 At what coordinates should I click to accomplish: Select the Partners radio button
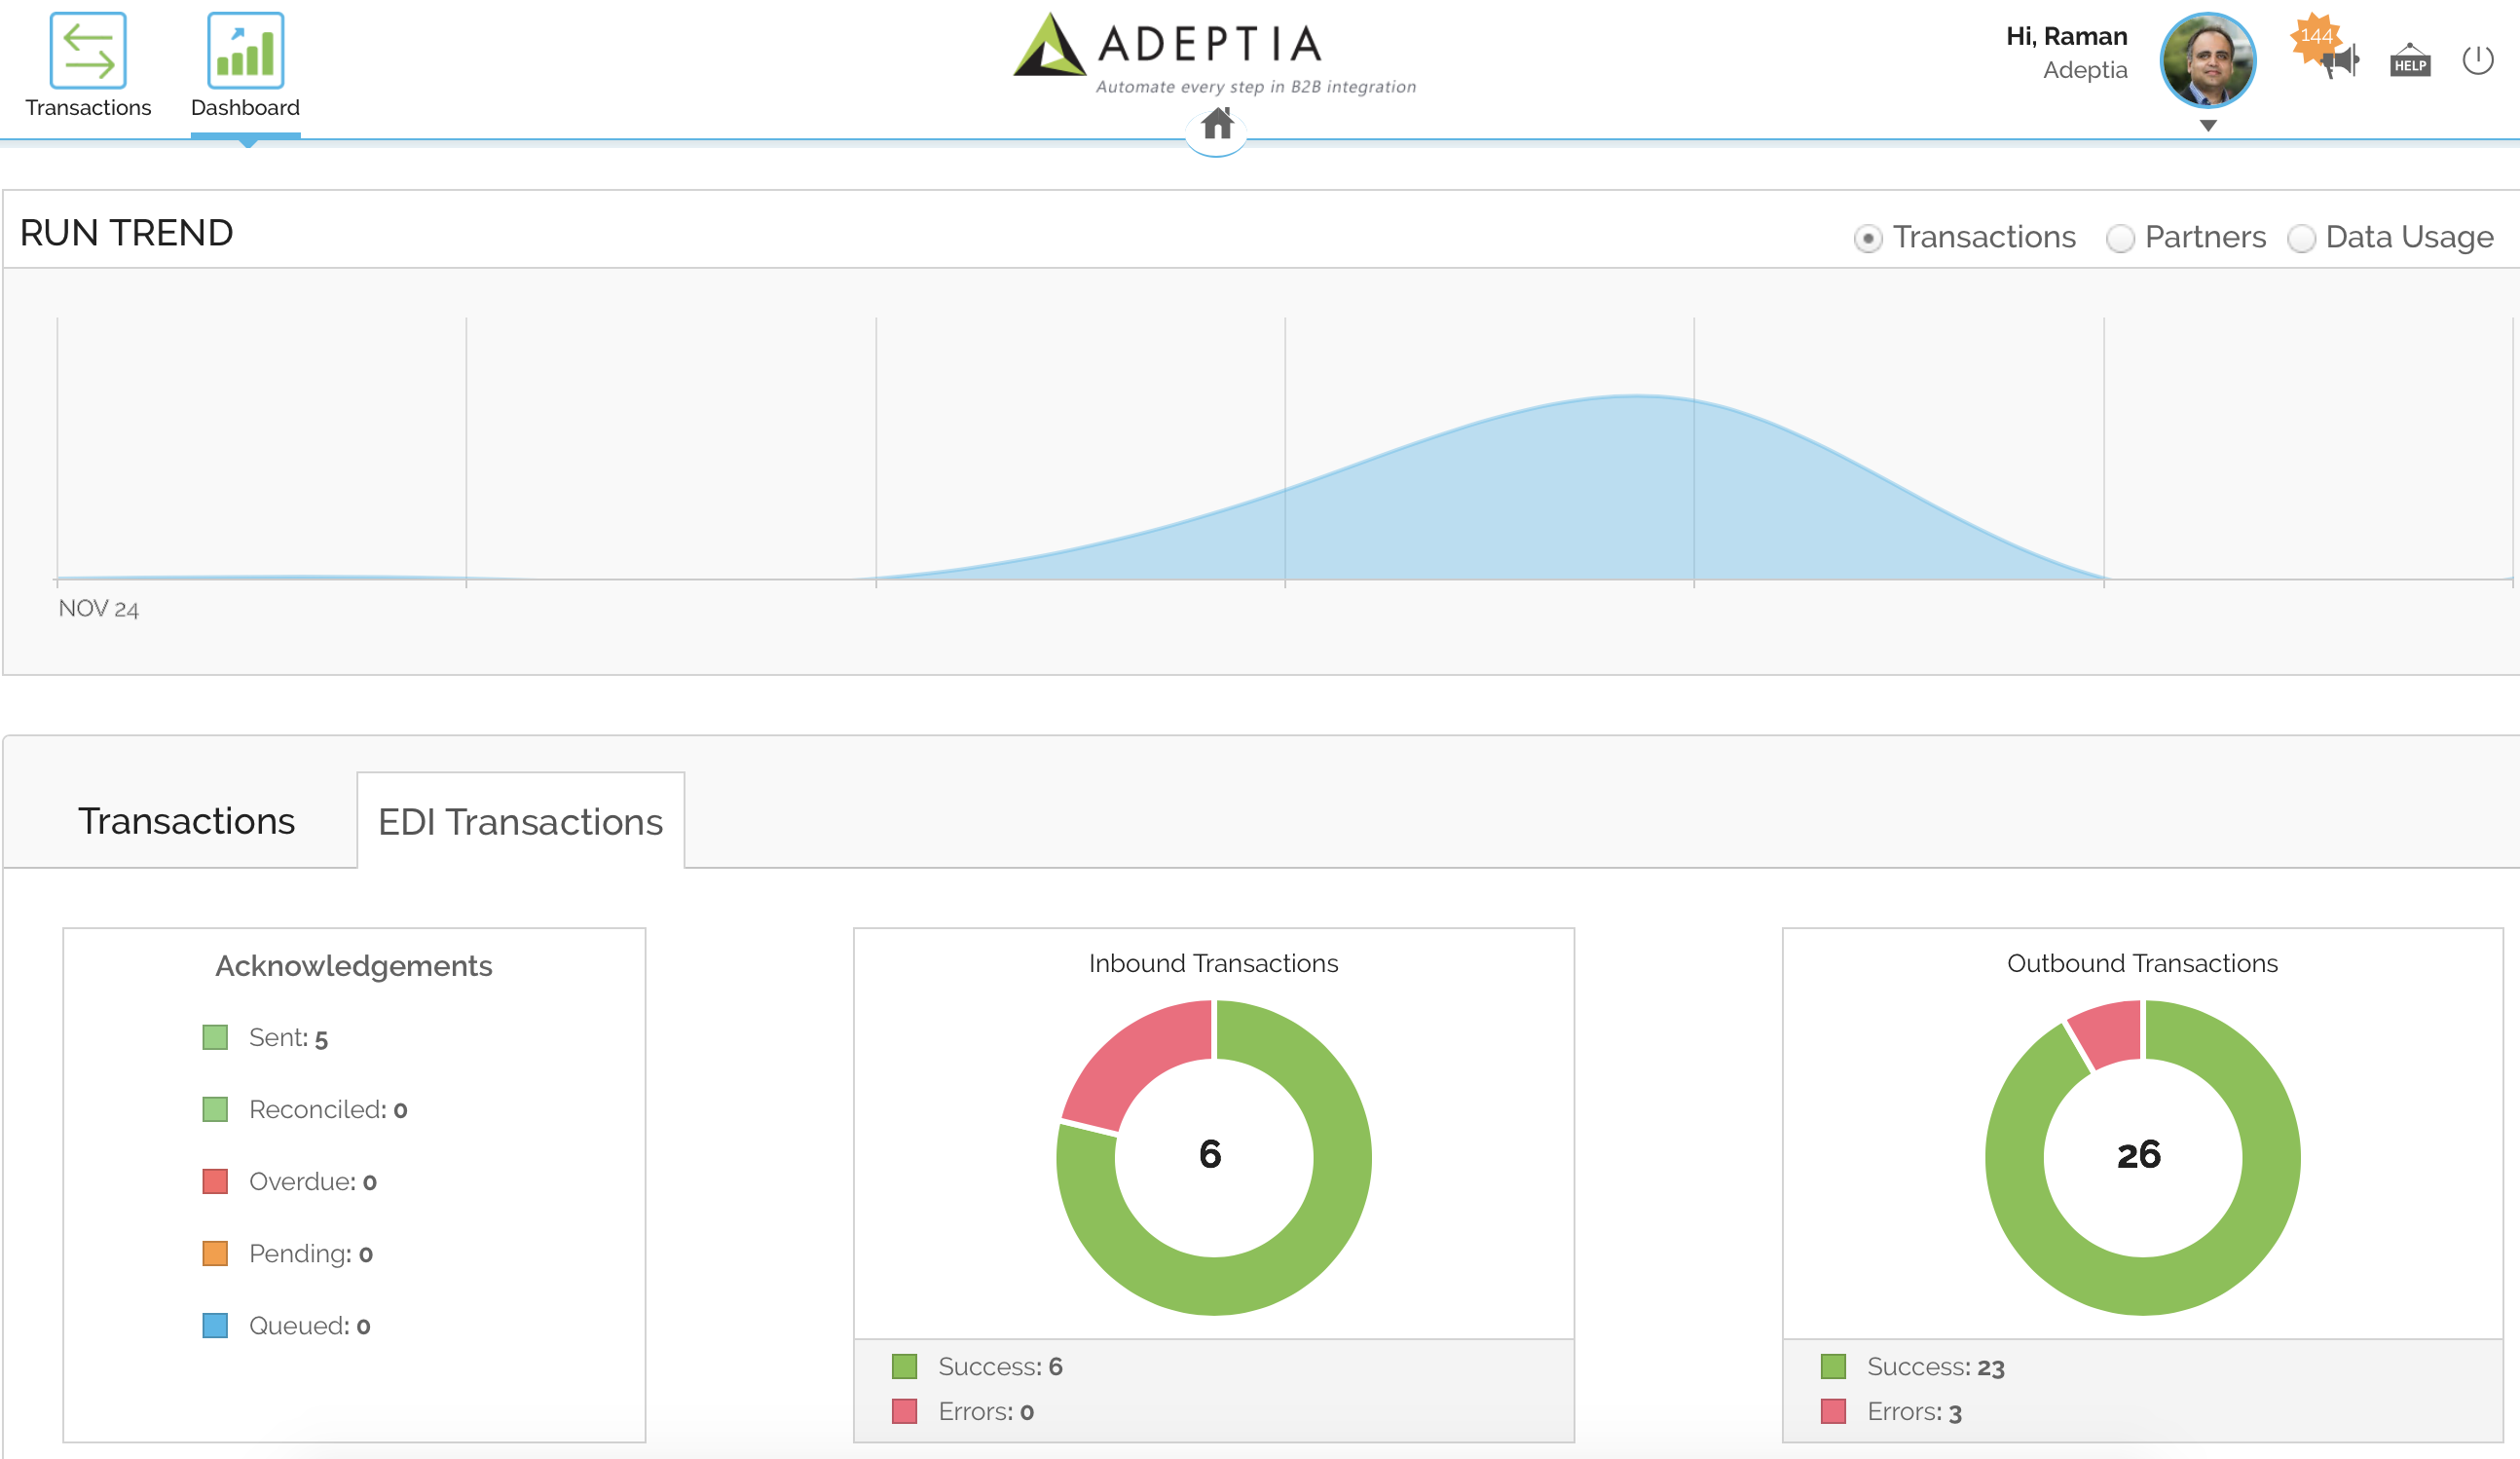tap(2119, 239)
